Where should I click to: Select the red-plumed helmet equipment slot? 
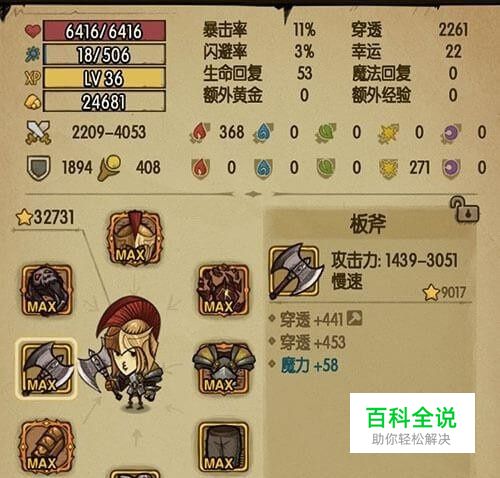(135, 238)
